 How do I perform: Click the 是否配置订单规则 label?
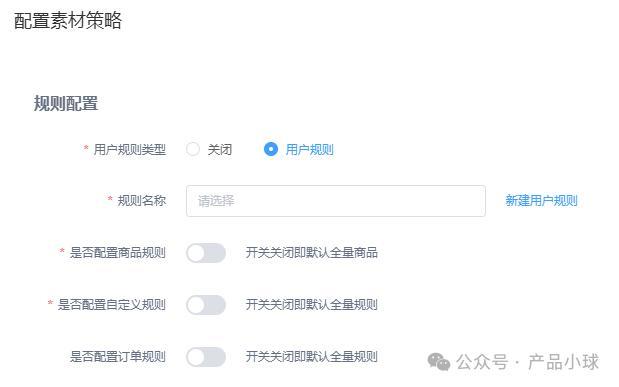118,357
